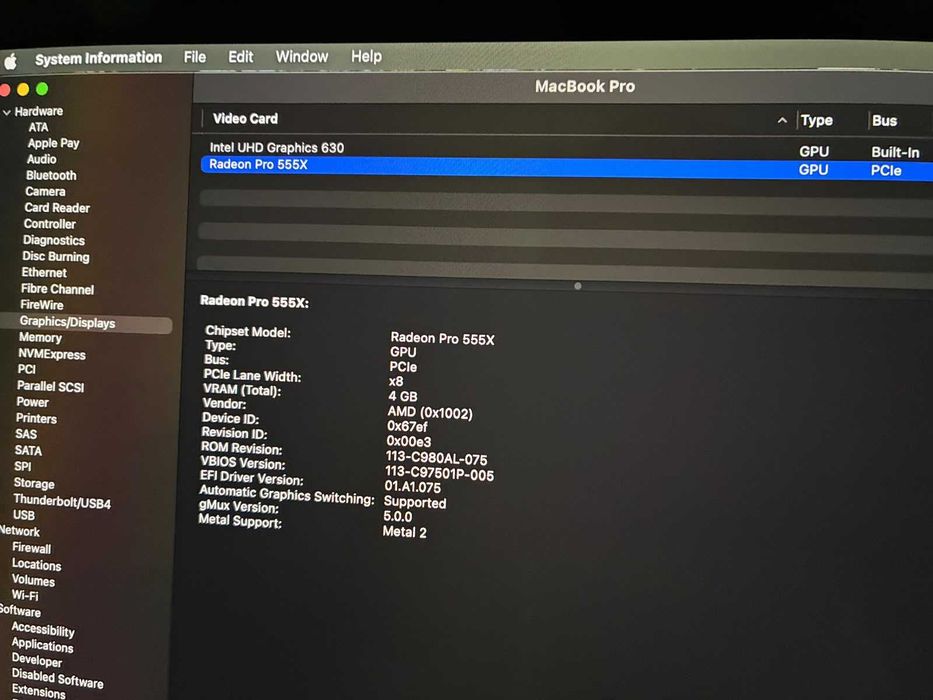Toggle sort order arrow in Video Card column
The width and height of the screenshot is (933, 700).
click(782, 120)
